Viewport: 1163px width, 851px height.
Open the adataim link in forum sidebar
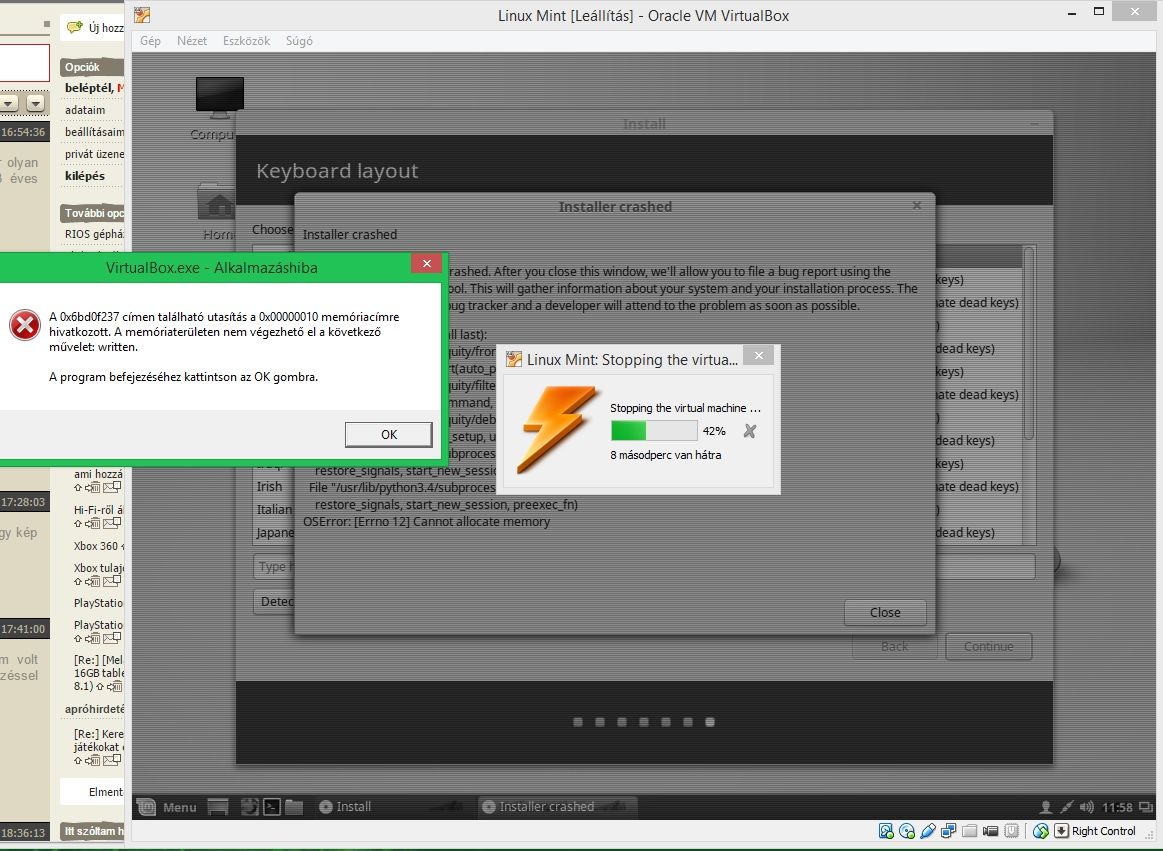point(85,110)
